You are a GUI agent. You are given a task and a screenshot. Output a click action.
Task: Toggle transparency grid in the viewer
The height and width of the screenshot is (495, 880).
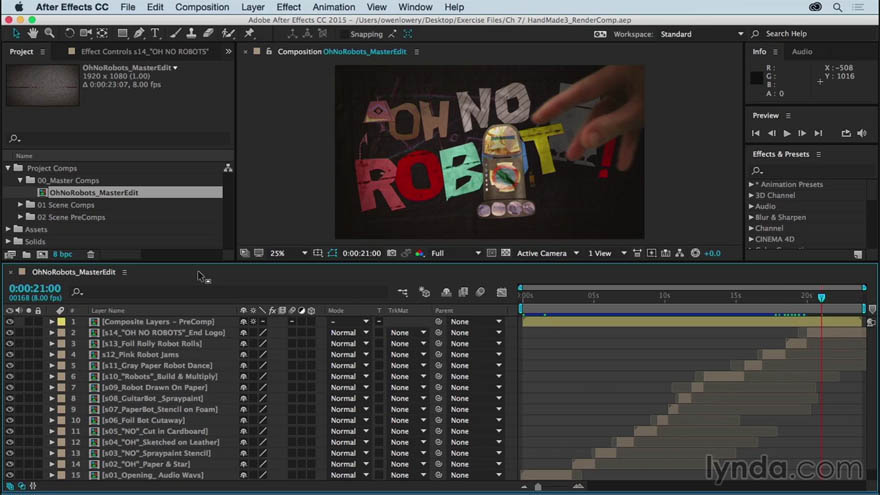[505, 253]
